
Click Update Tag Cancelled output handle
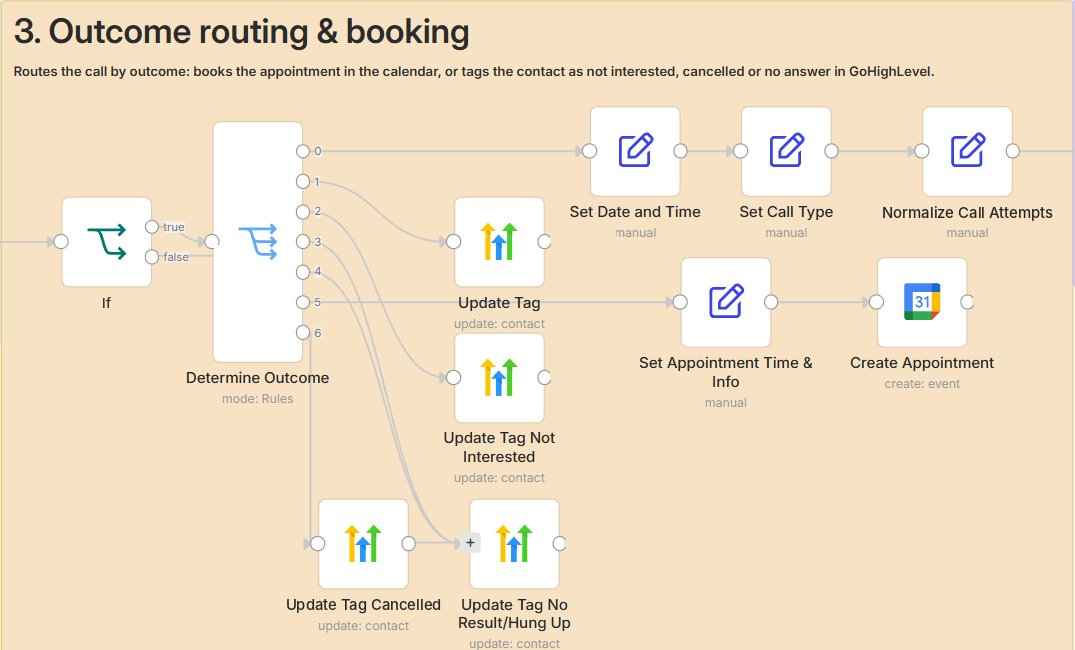(409, 544)
